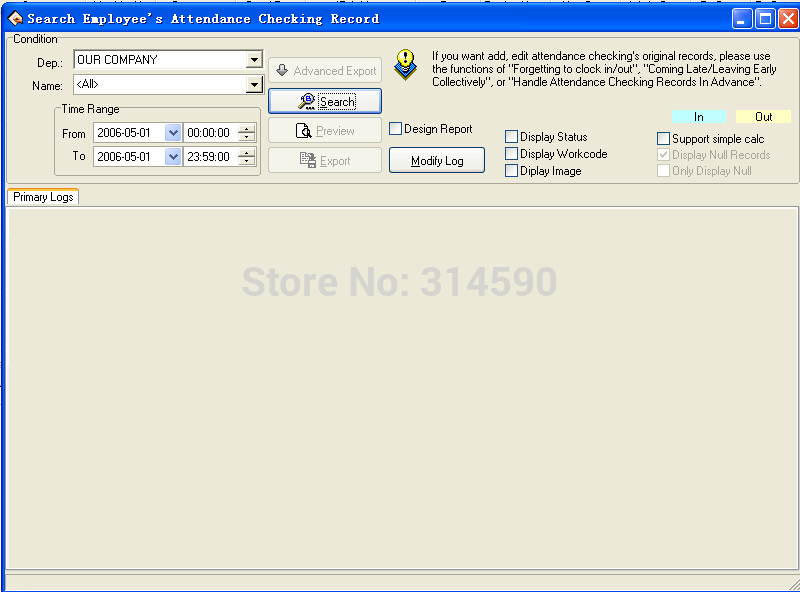Click the Advanced Export arrow icon
This screenshot has width=800, height=592.
click(282, 71)
